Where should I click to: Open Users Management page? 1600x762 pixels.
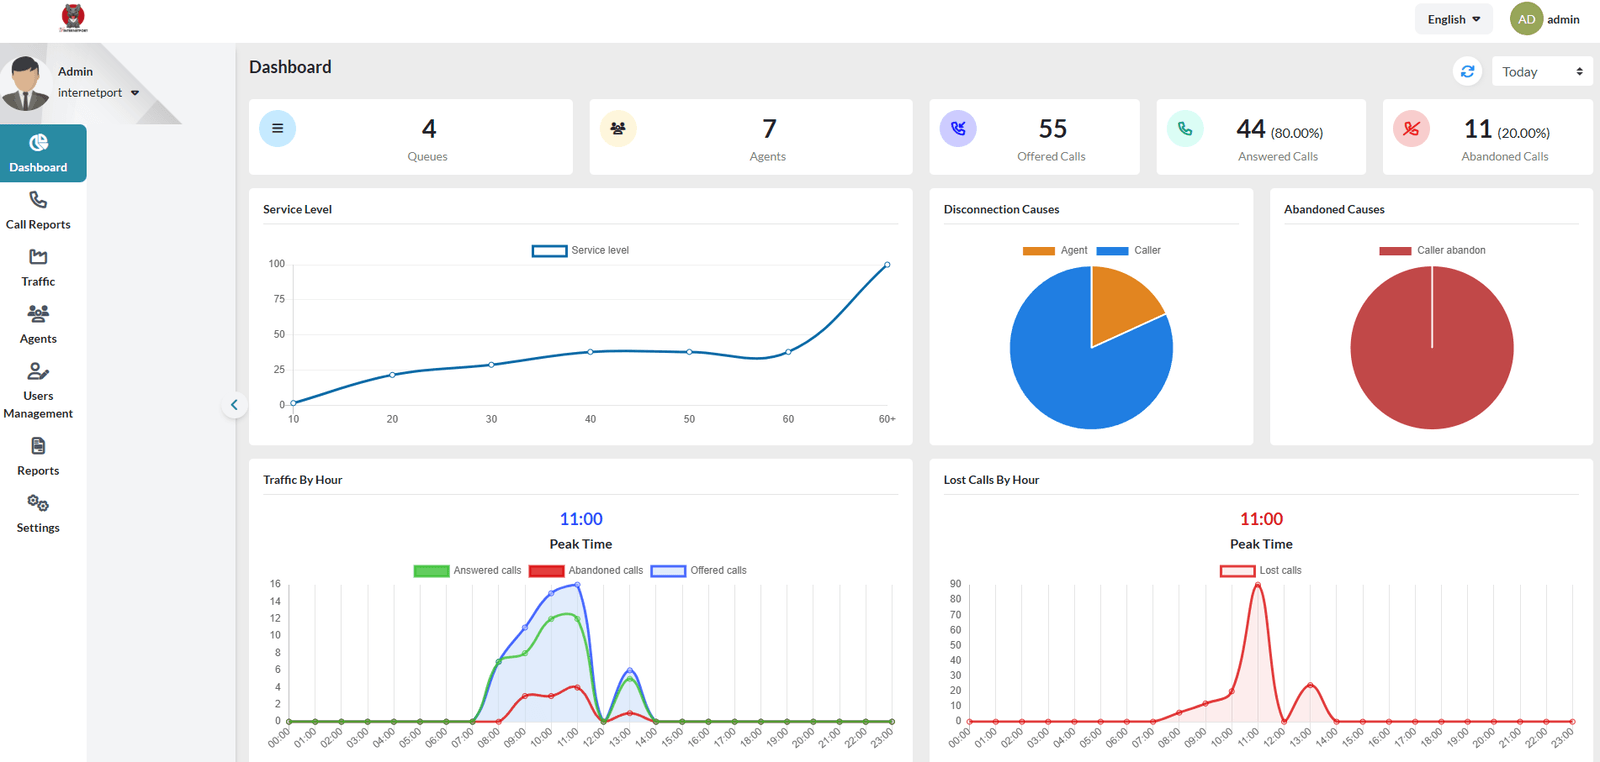(38, 390)
